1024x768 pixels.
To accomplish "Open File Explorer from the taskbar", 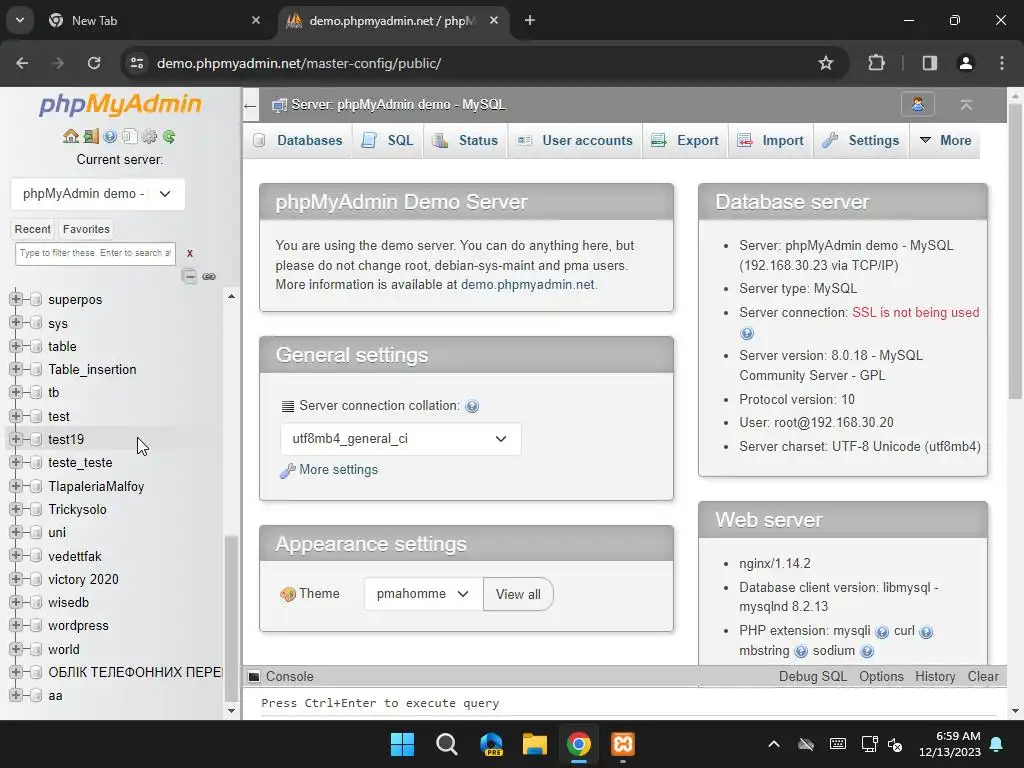I will [x=534, y=744].
